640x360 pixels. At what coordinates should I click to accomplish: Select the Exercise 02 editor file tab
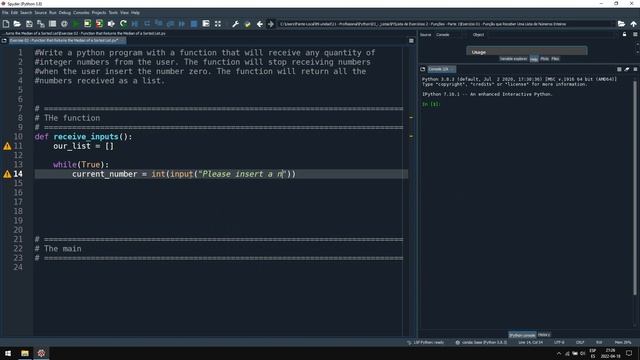point(67,41)
